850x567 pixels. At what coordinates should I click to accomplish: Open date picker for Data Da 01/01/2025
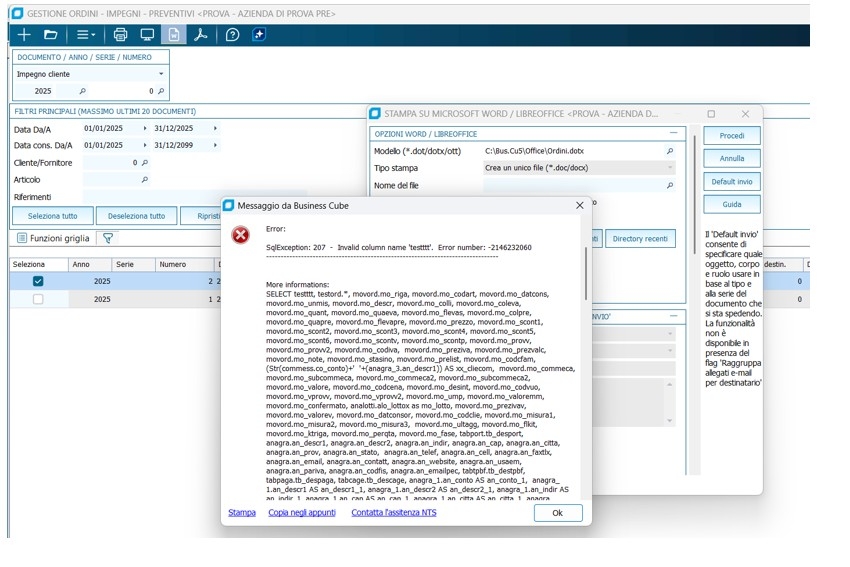click(x=145, y=128)
